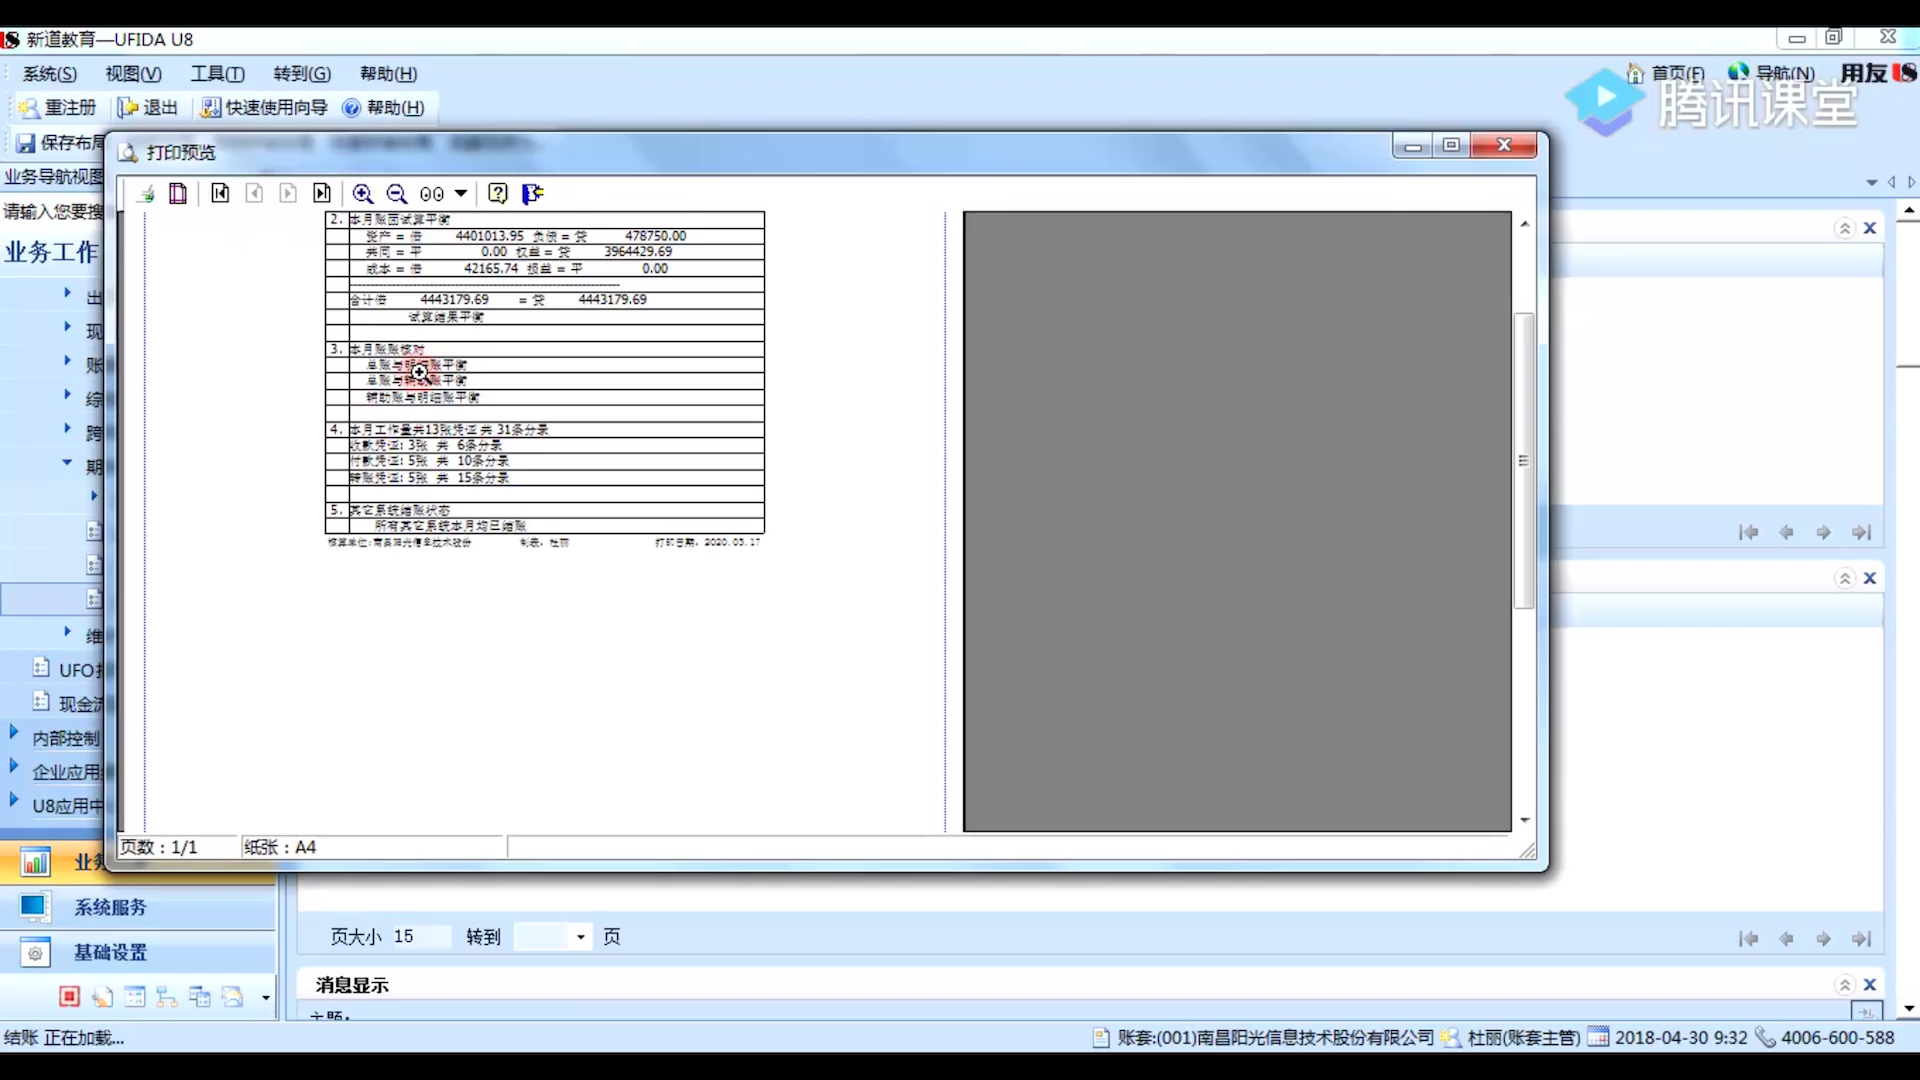Go to next page in 页大小 pager

tap(1824, 939)
